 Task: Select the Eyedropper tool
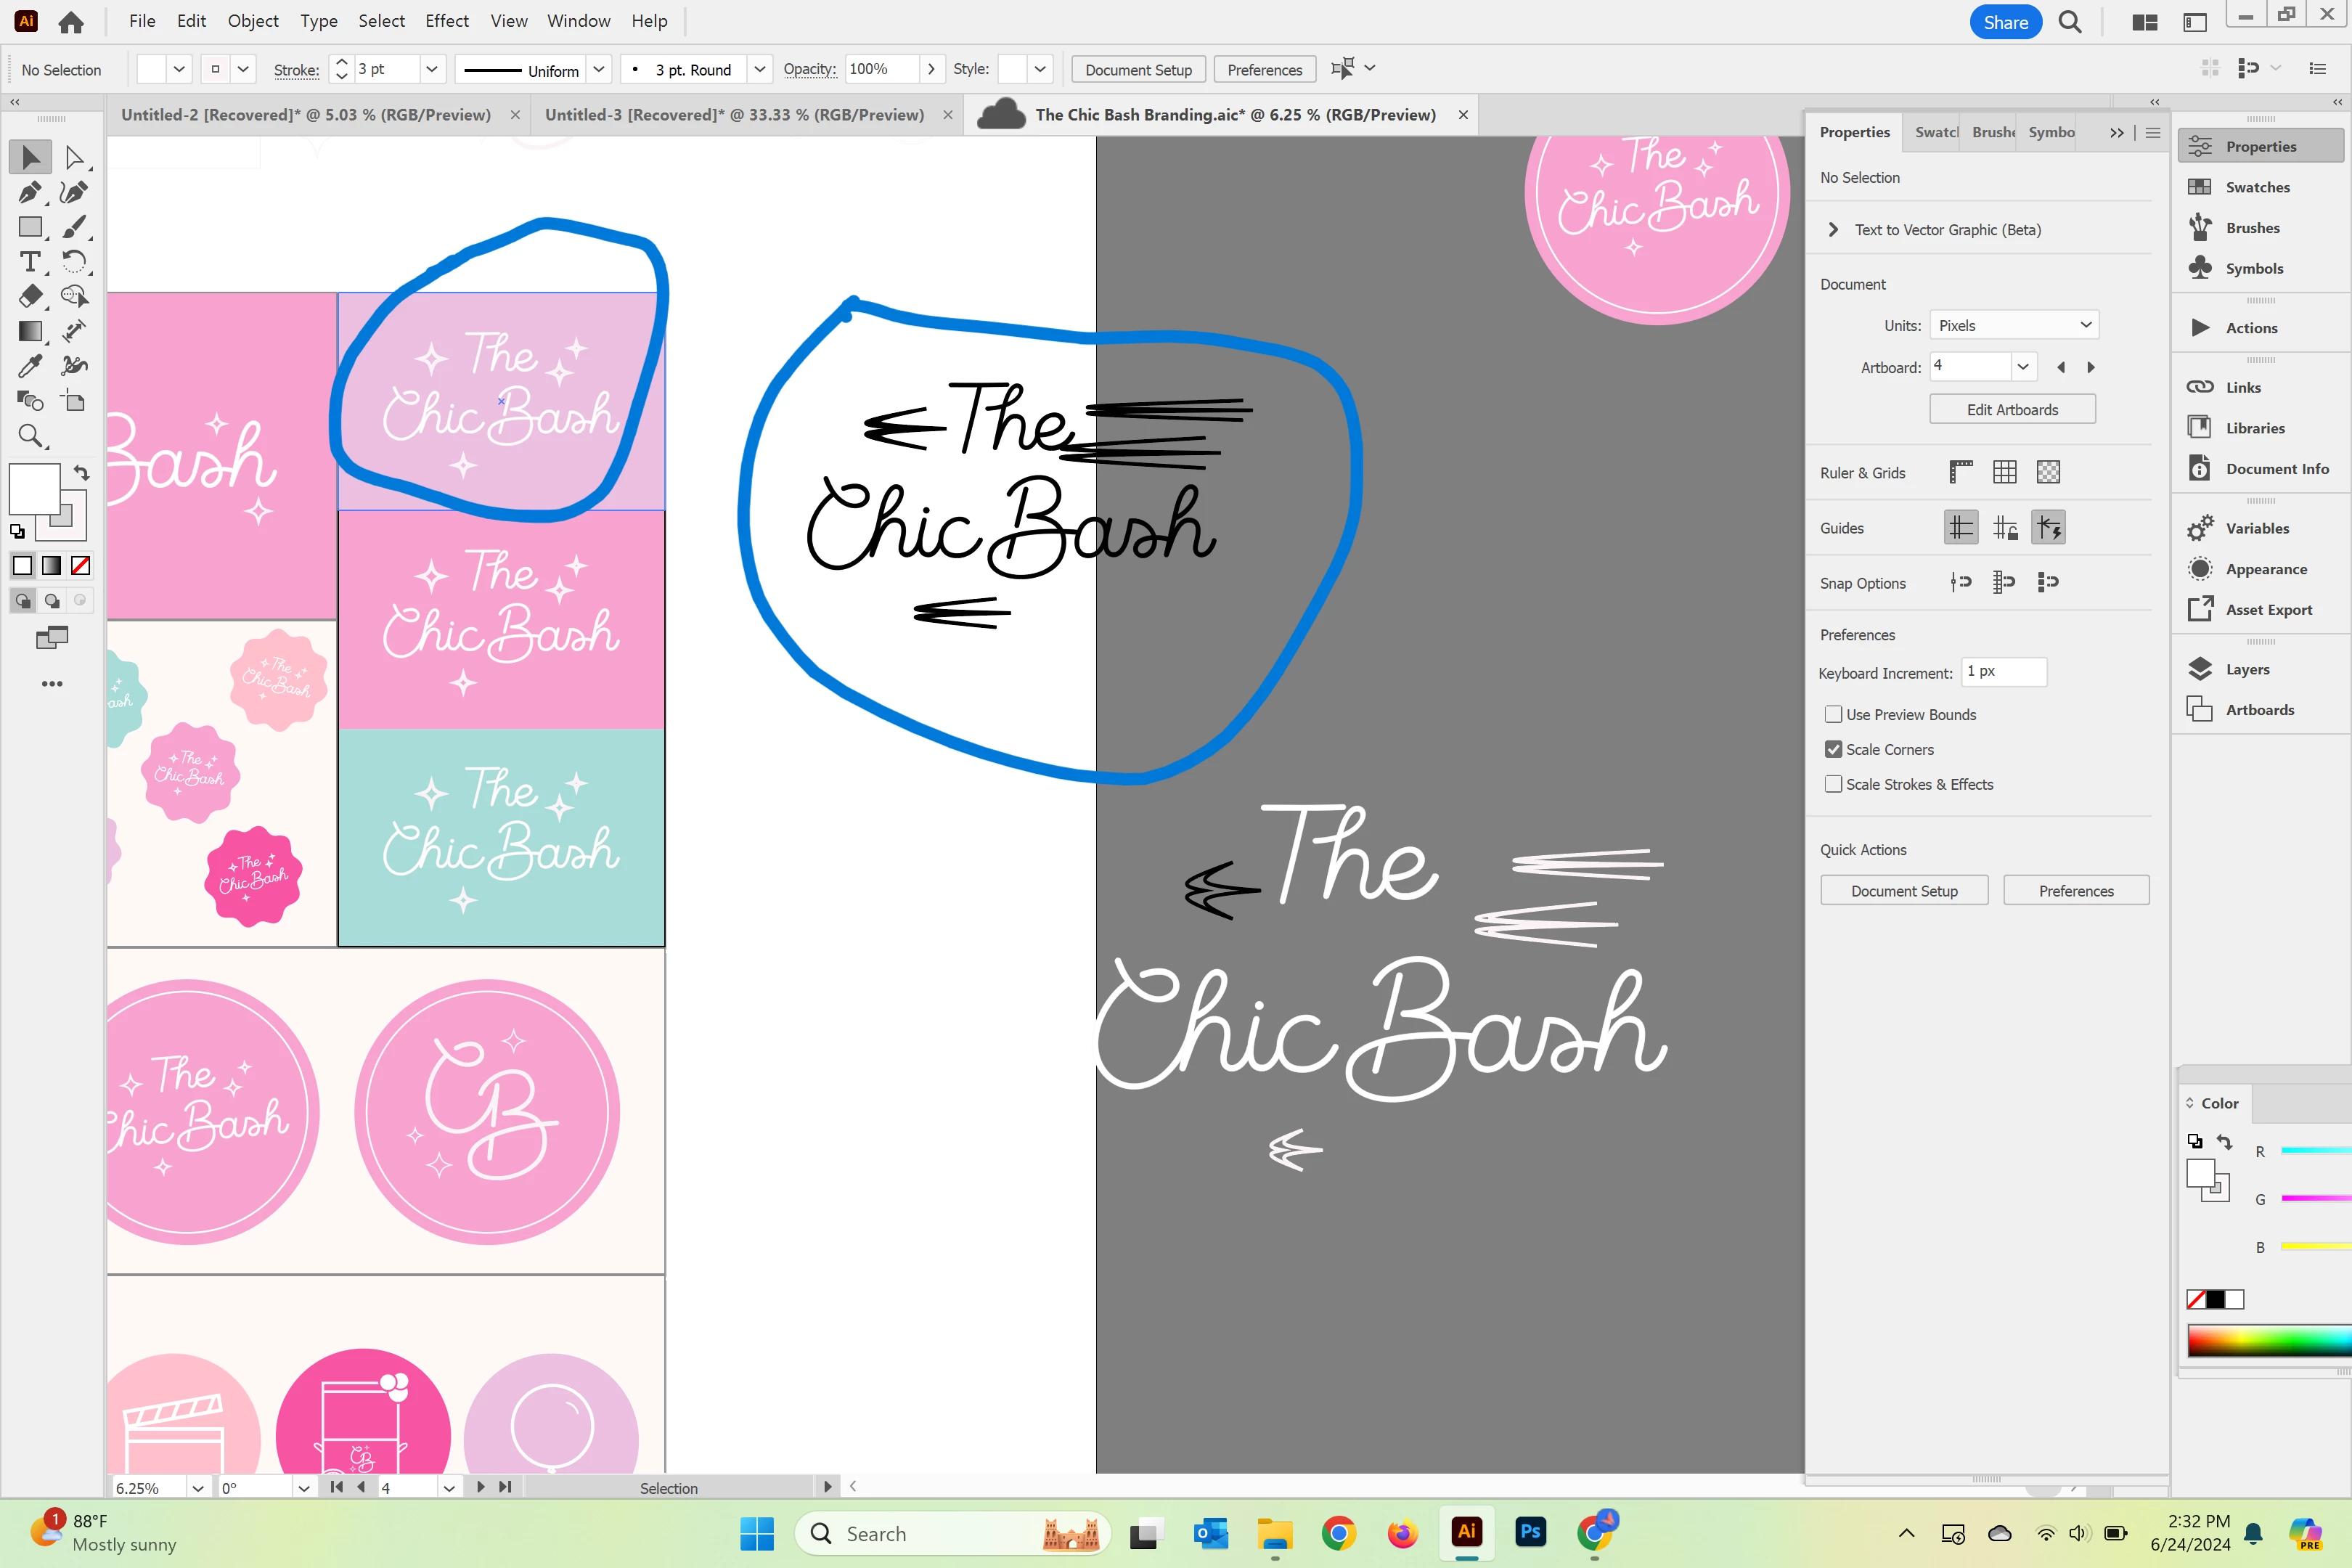click(x=30, y=366)
